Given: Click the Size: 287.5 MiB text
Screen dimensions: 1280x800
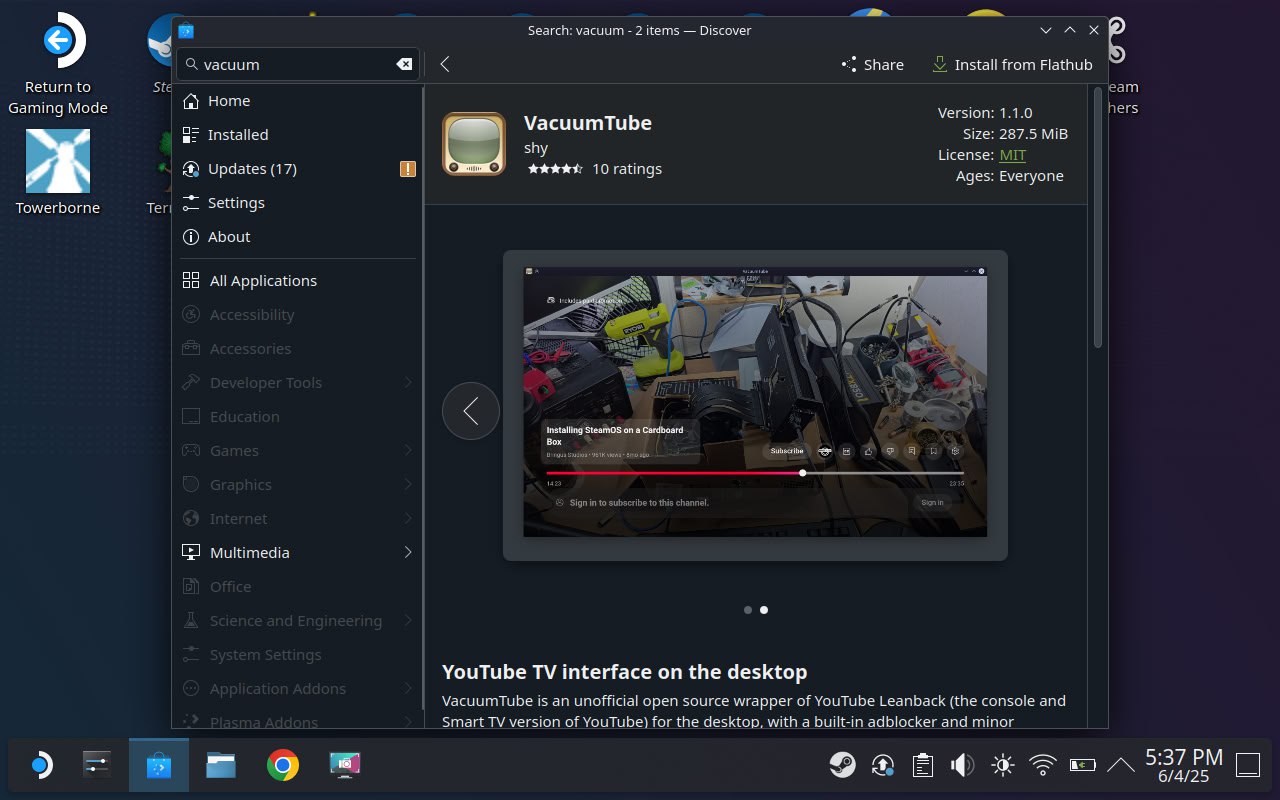Looking at the screenshot, I should pos(1016,134).
